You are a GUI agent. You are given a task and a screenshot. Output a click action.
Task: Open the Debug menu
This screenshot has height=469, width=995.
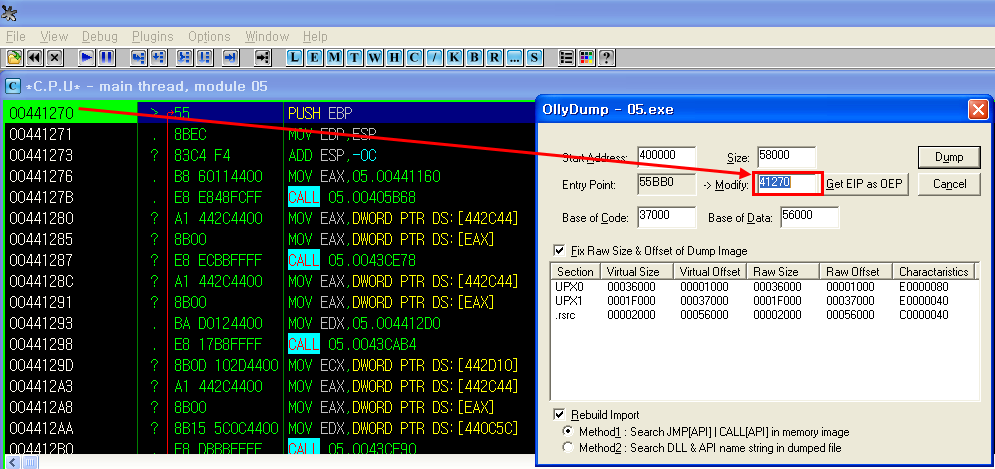click(x=100, y=36)
